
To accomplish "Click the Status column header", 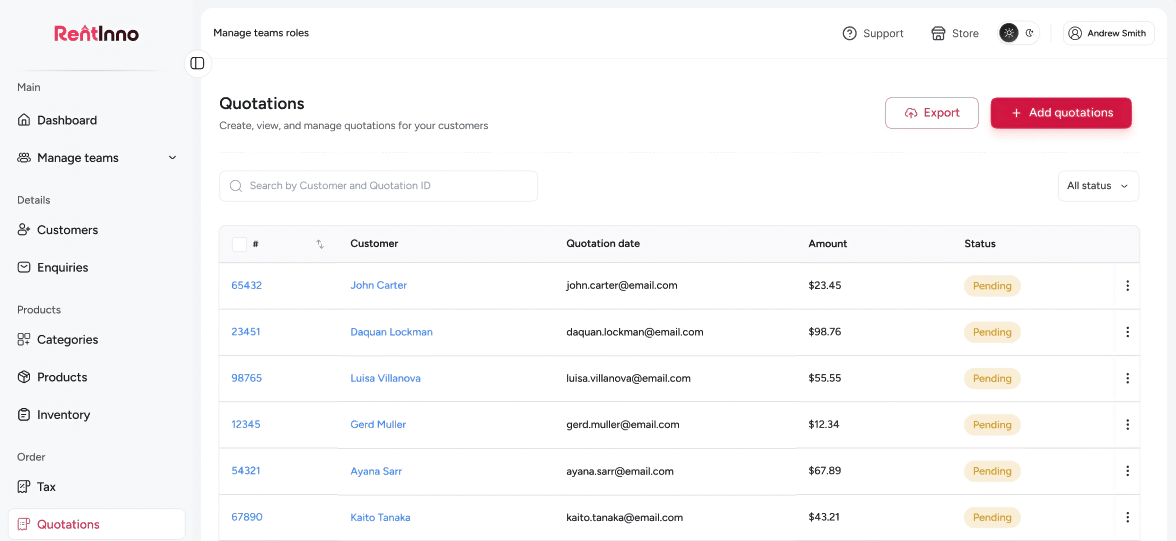I will 980,244.
